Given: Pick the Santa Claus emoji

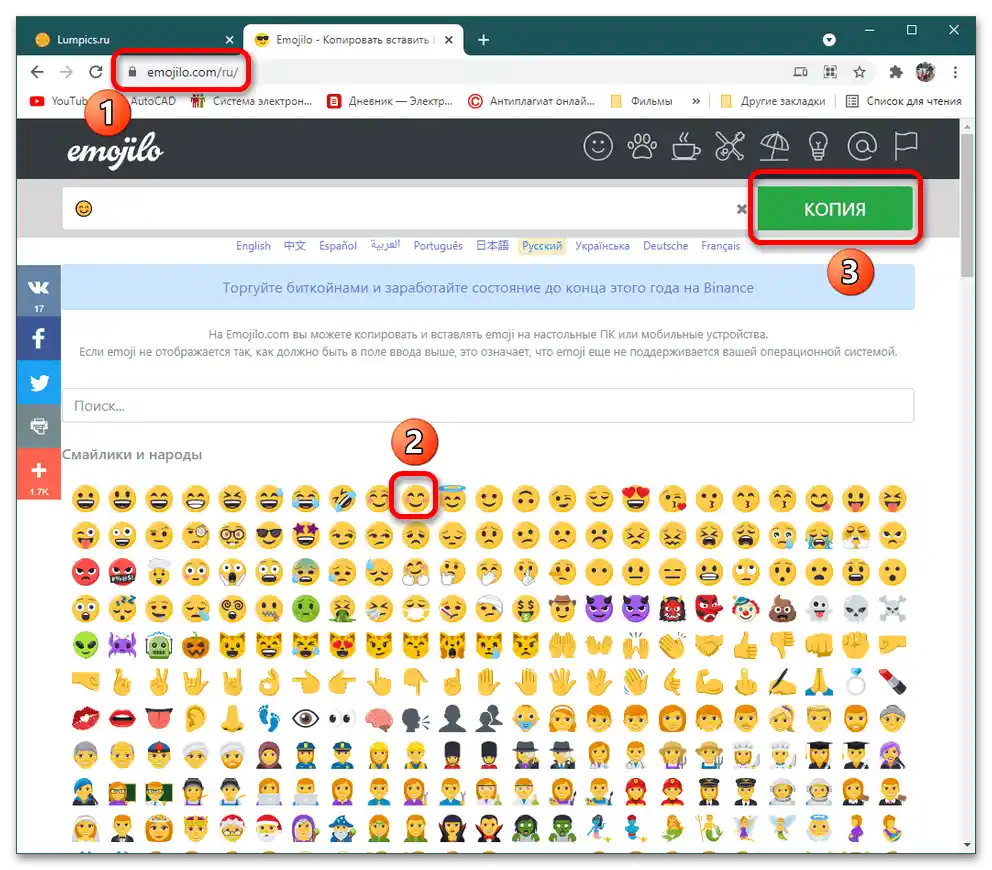Looking at the screenshot, I should (269, 828).
